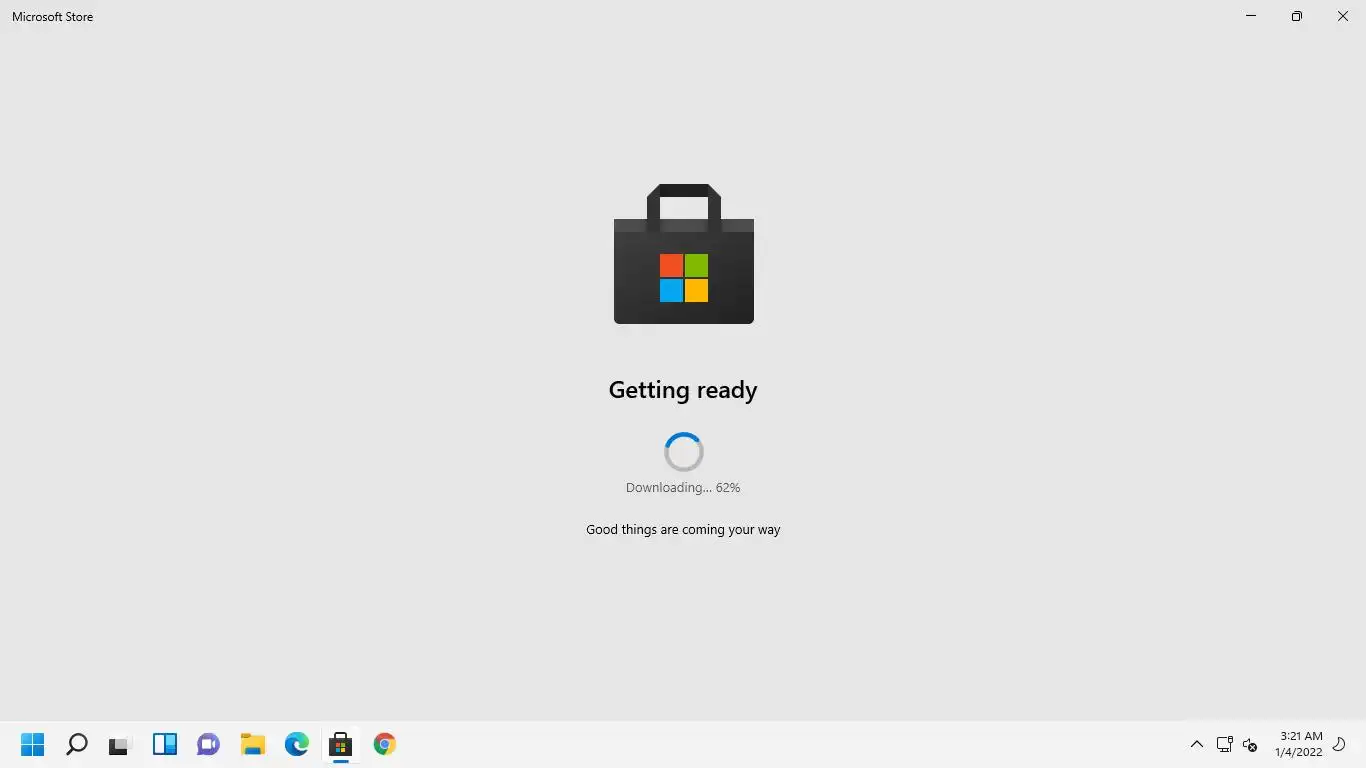
Task: Open clock showing 3:21 AM
Action: click(x=1299, y=744)
